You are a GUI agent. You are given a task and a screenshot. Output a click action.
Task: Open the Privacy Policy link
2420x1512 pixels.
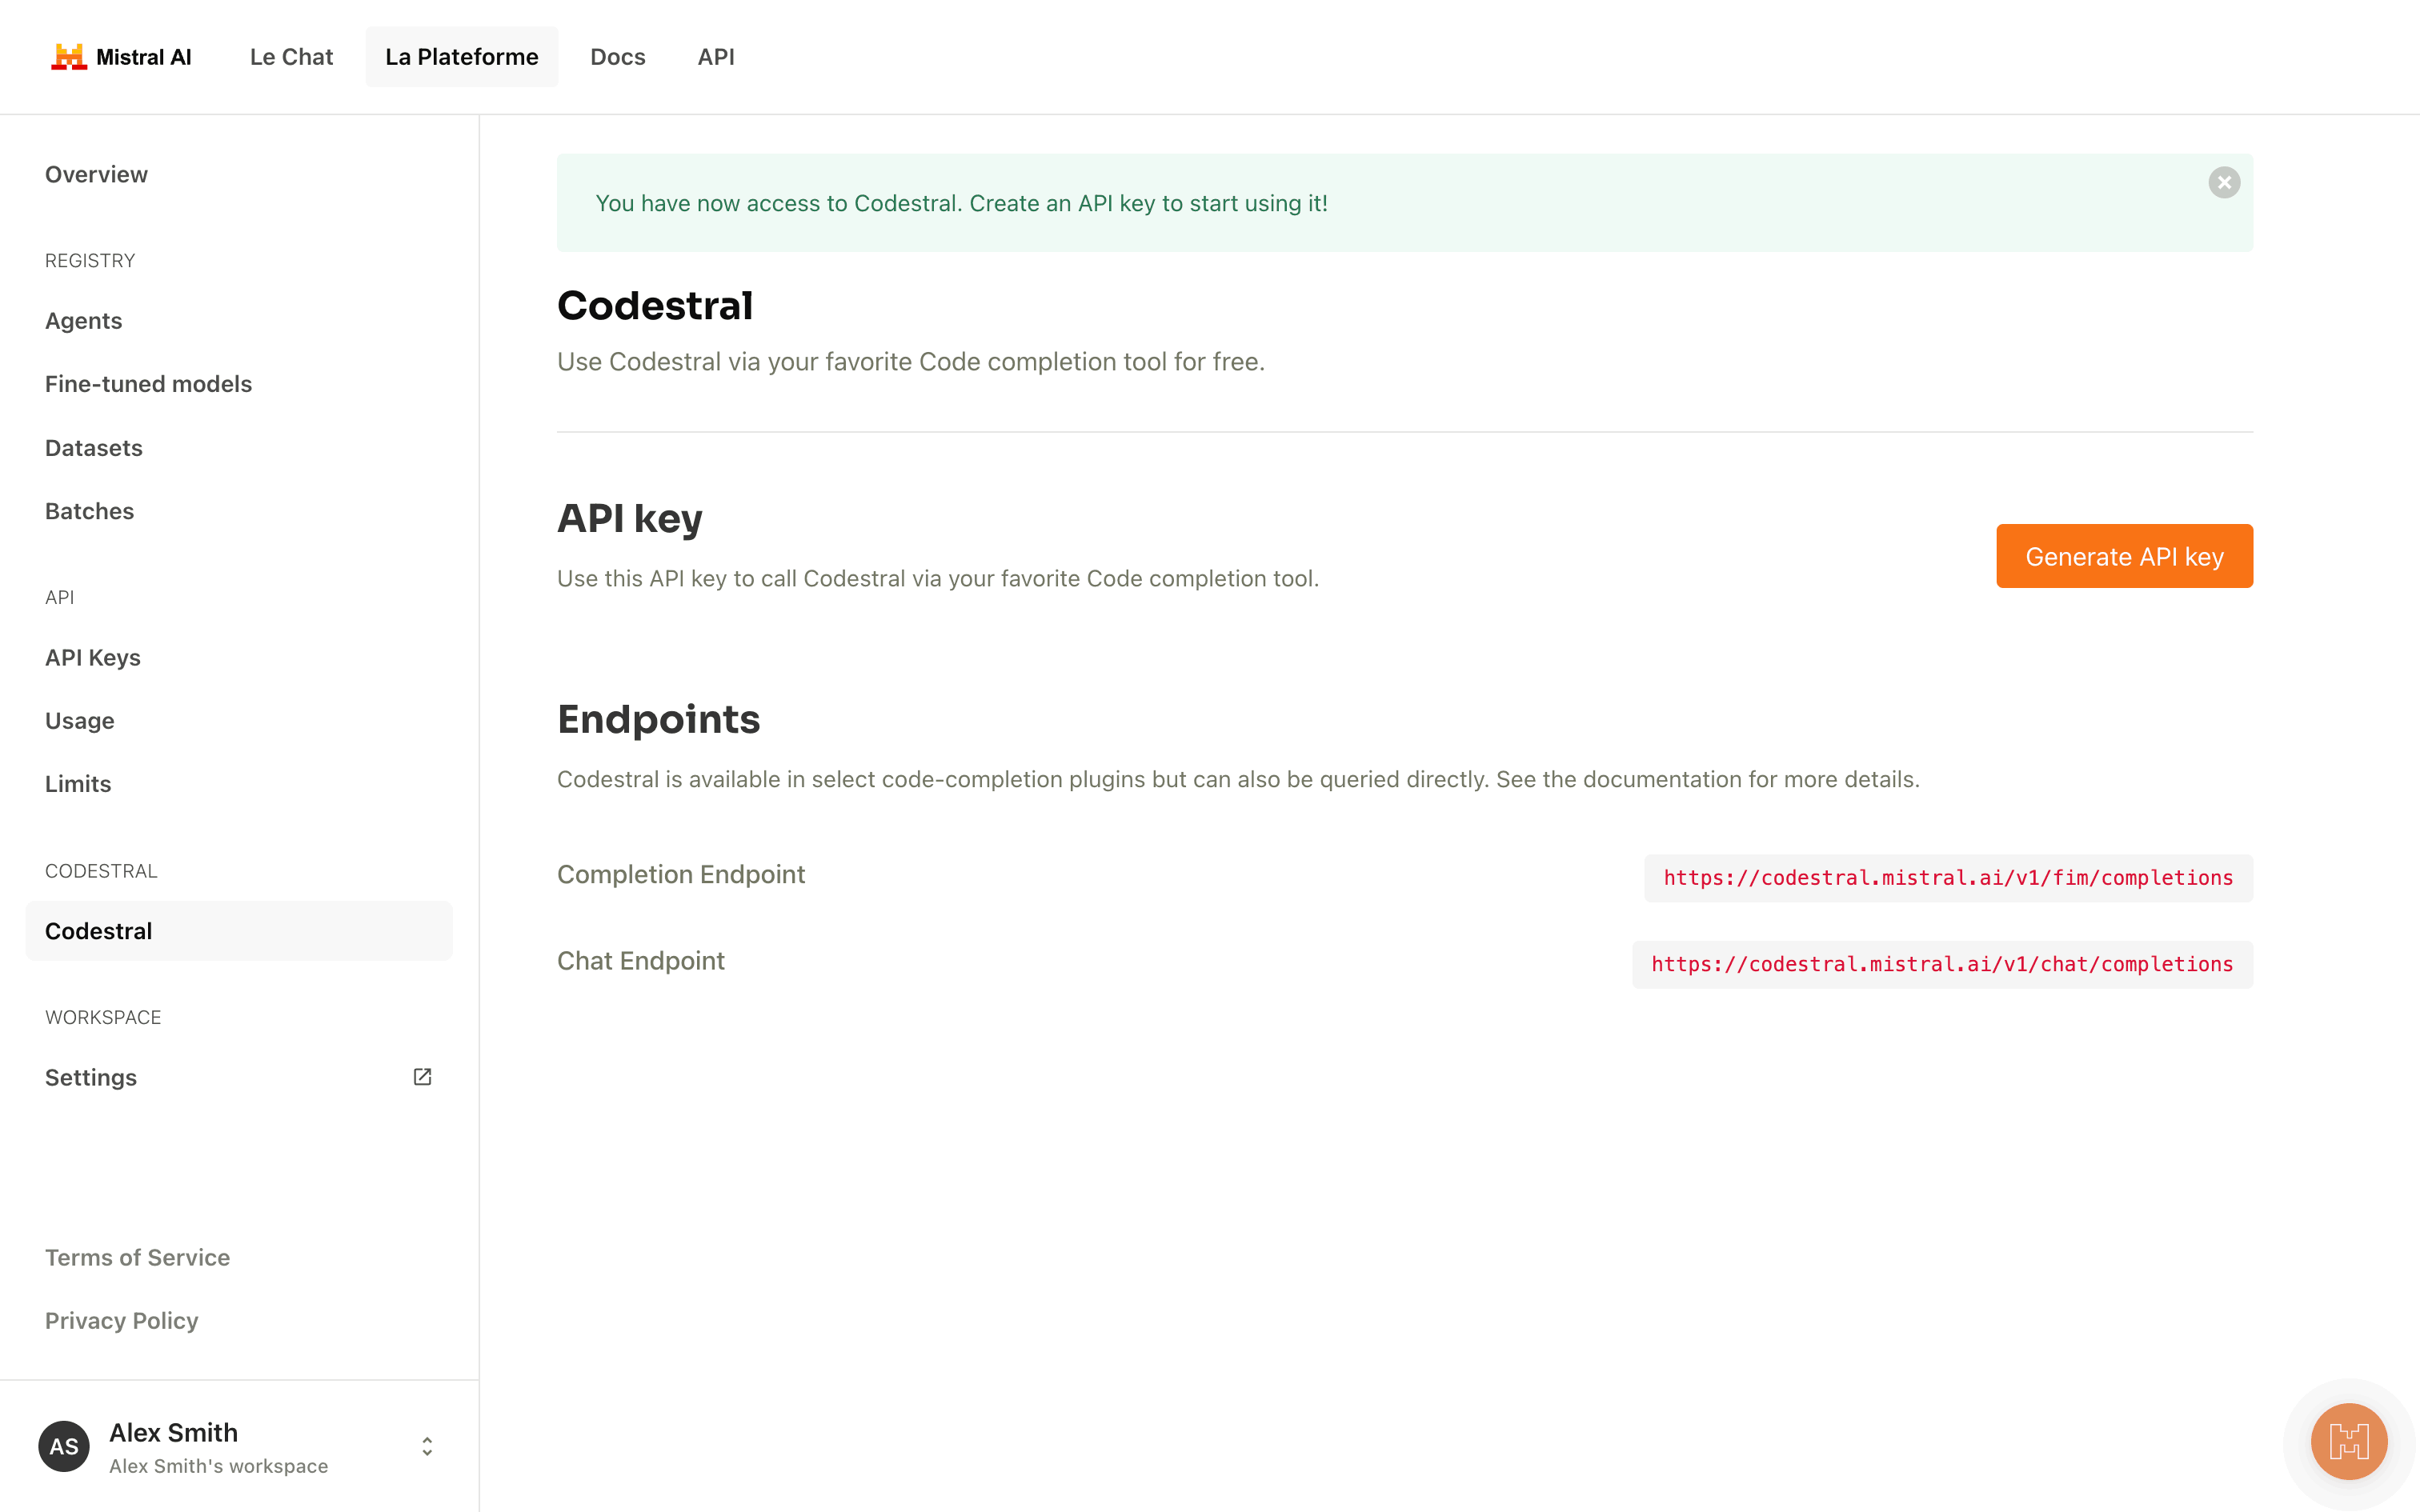(122, 1321)
